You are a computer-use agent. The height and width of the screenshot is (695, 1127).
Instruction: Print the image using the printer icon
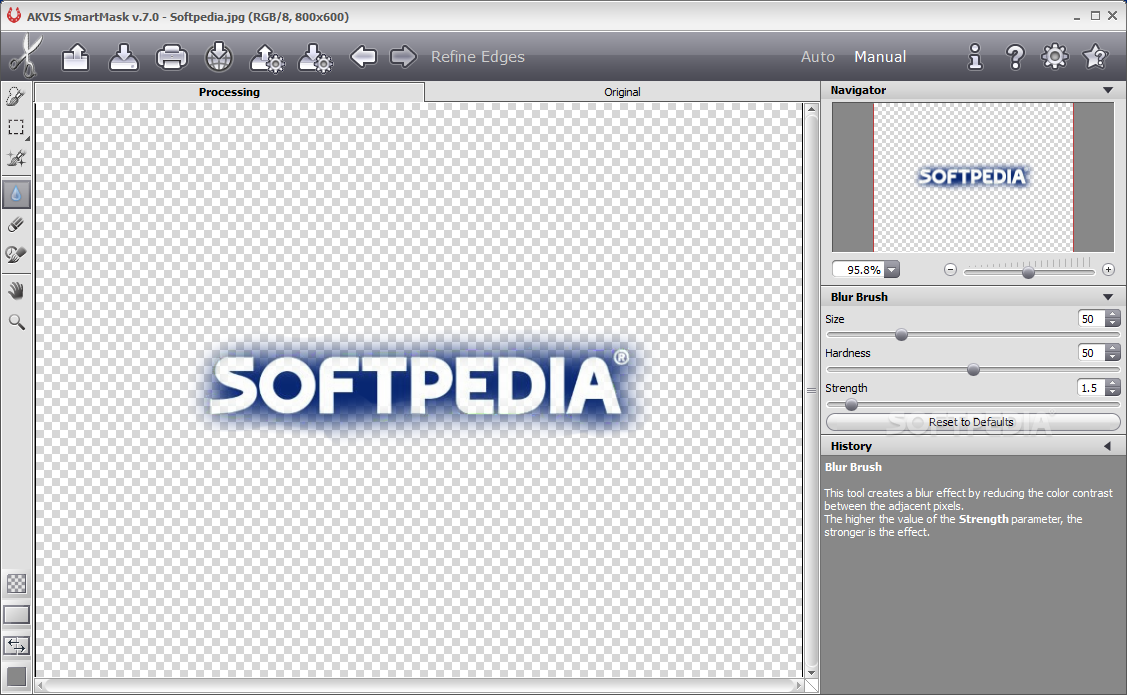pos(172,57)
